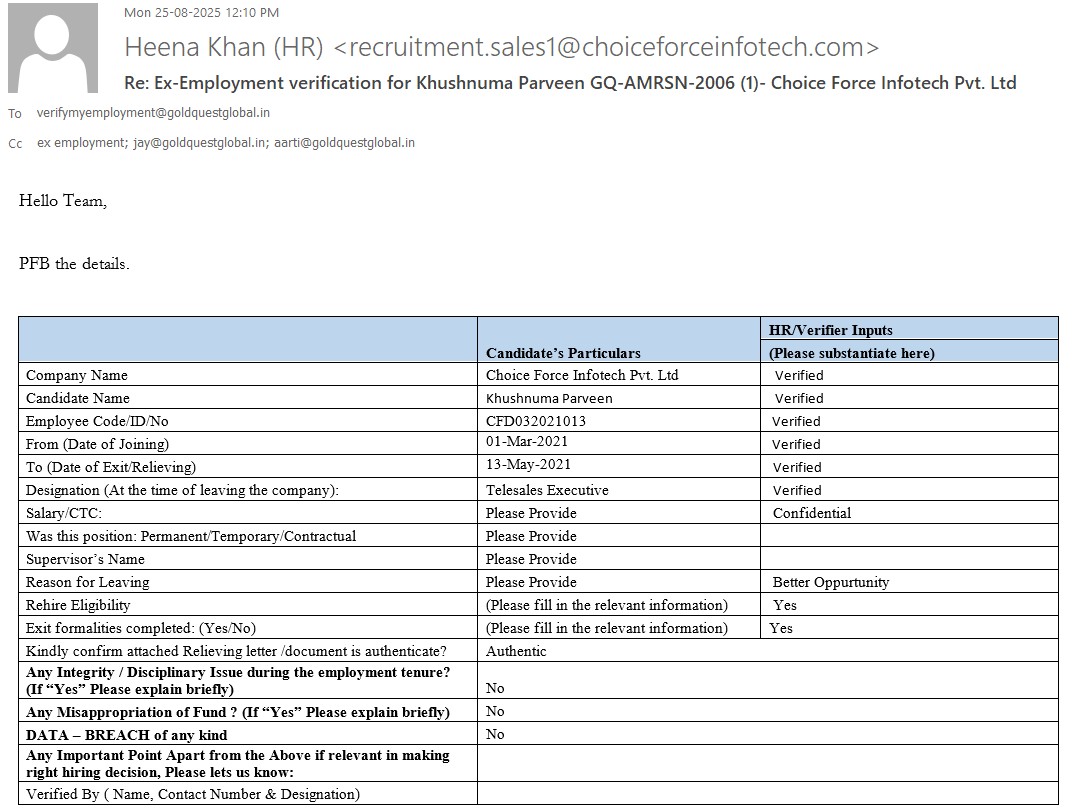Click the empty HR input cell for Supervisor's Name
This screenshot has height=811, width=1077.
pyautogui.click(x=909, y=559)
